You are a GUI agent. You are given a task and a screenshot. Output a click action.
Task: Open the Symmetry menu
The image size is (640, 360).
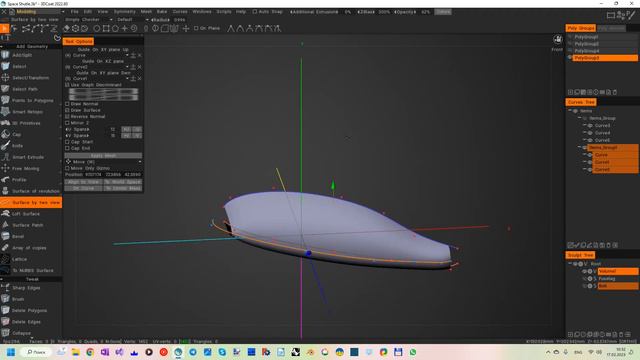coord(124,12)
